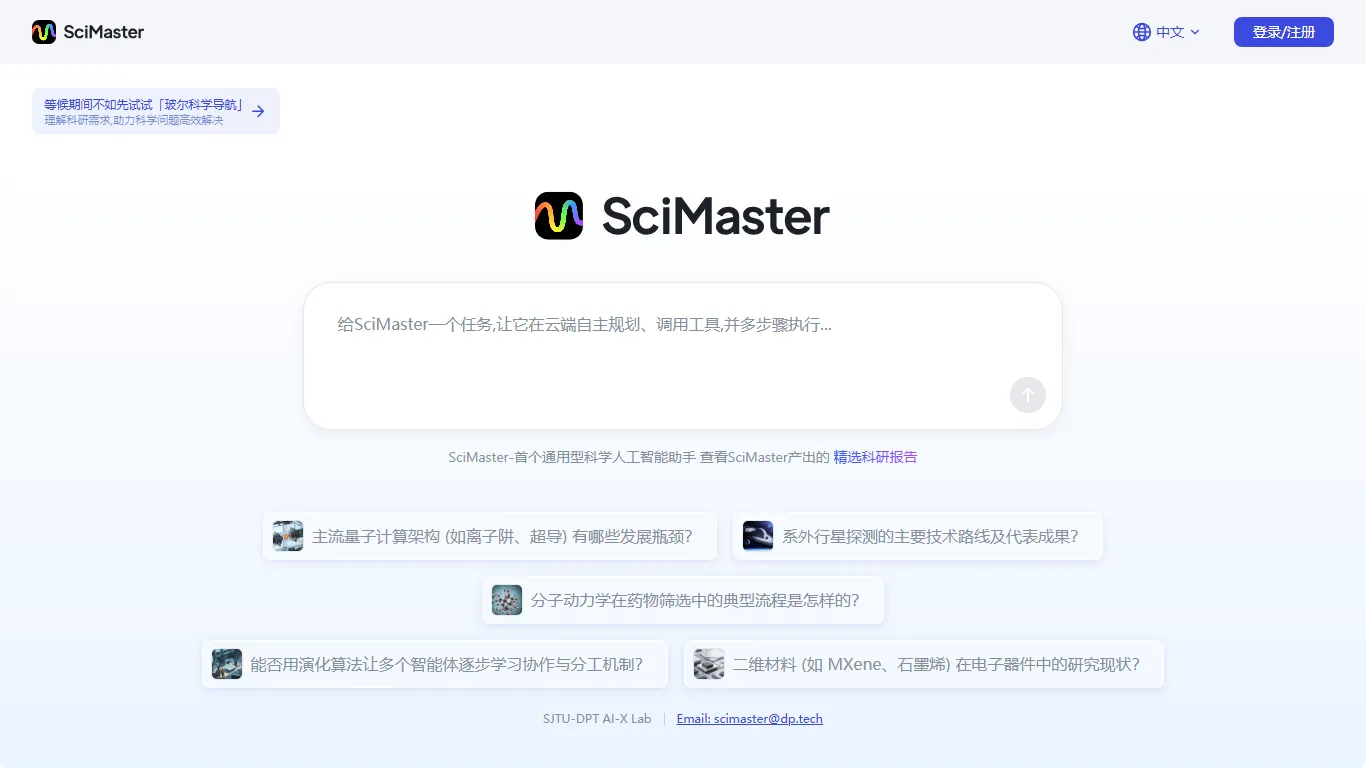Click the SciMaster logo icon in header
The width and height of the screenshot is (1366, 768).
click(44, 31)
